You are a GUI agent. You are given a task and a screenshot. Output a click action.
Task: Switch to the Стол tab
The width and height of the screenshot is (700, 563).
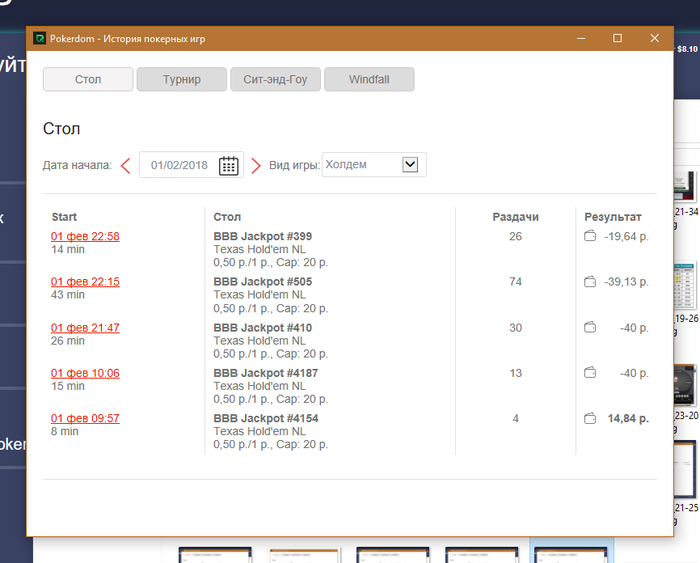[x=88, y=79]
